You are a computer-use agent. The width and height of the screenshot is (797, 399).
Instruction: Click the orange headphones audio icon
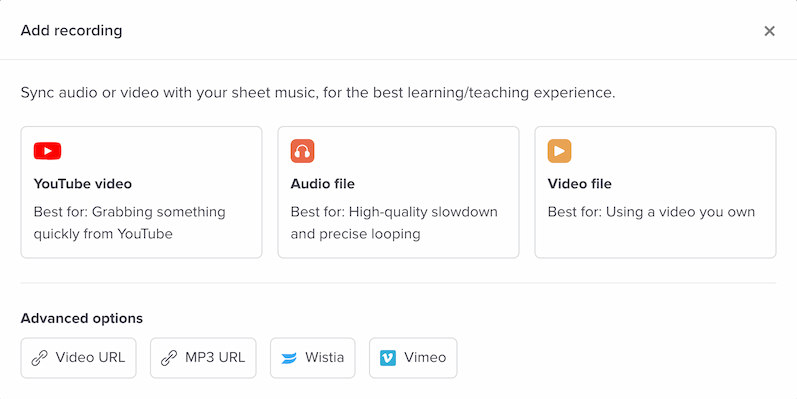[302, 151]
